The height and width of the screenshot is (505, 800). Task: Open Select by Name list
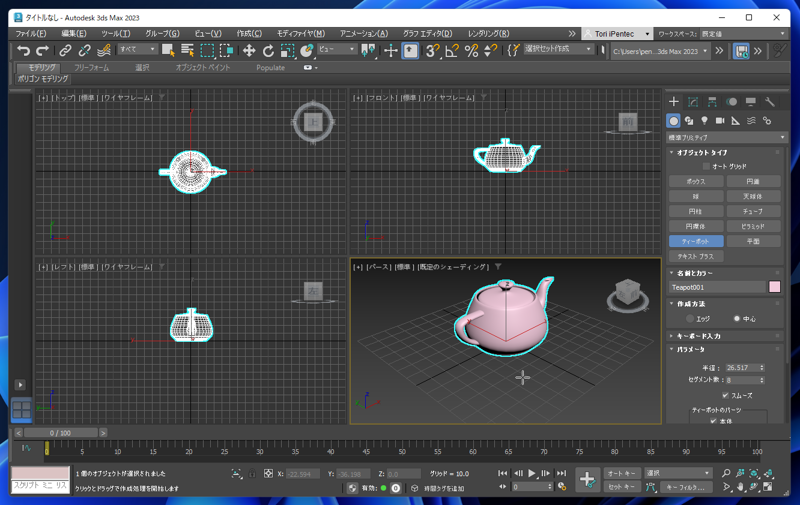[x=187, y=50]
